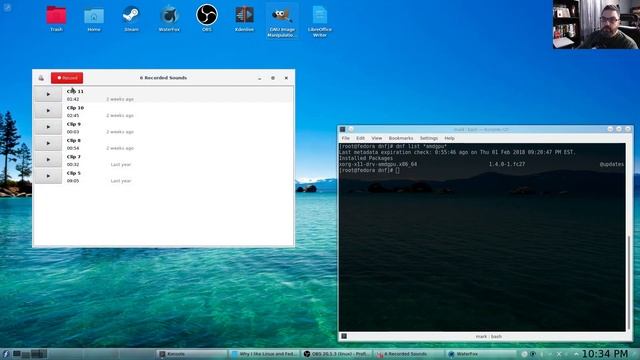Open the Trash desktop icon

tap(56, 19)
